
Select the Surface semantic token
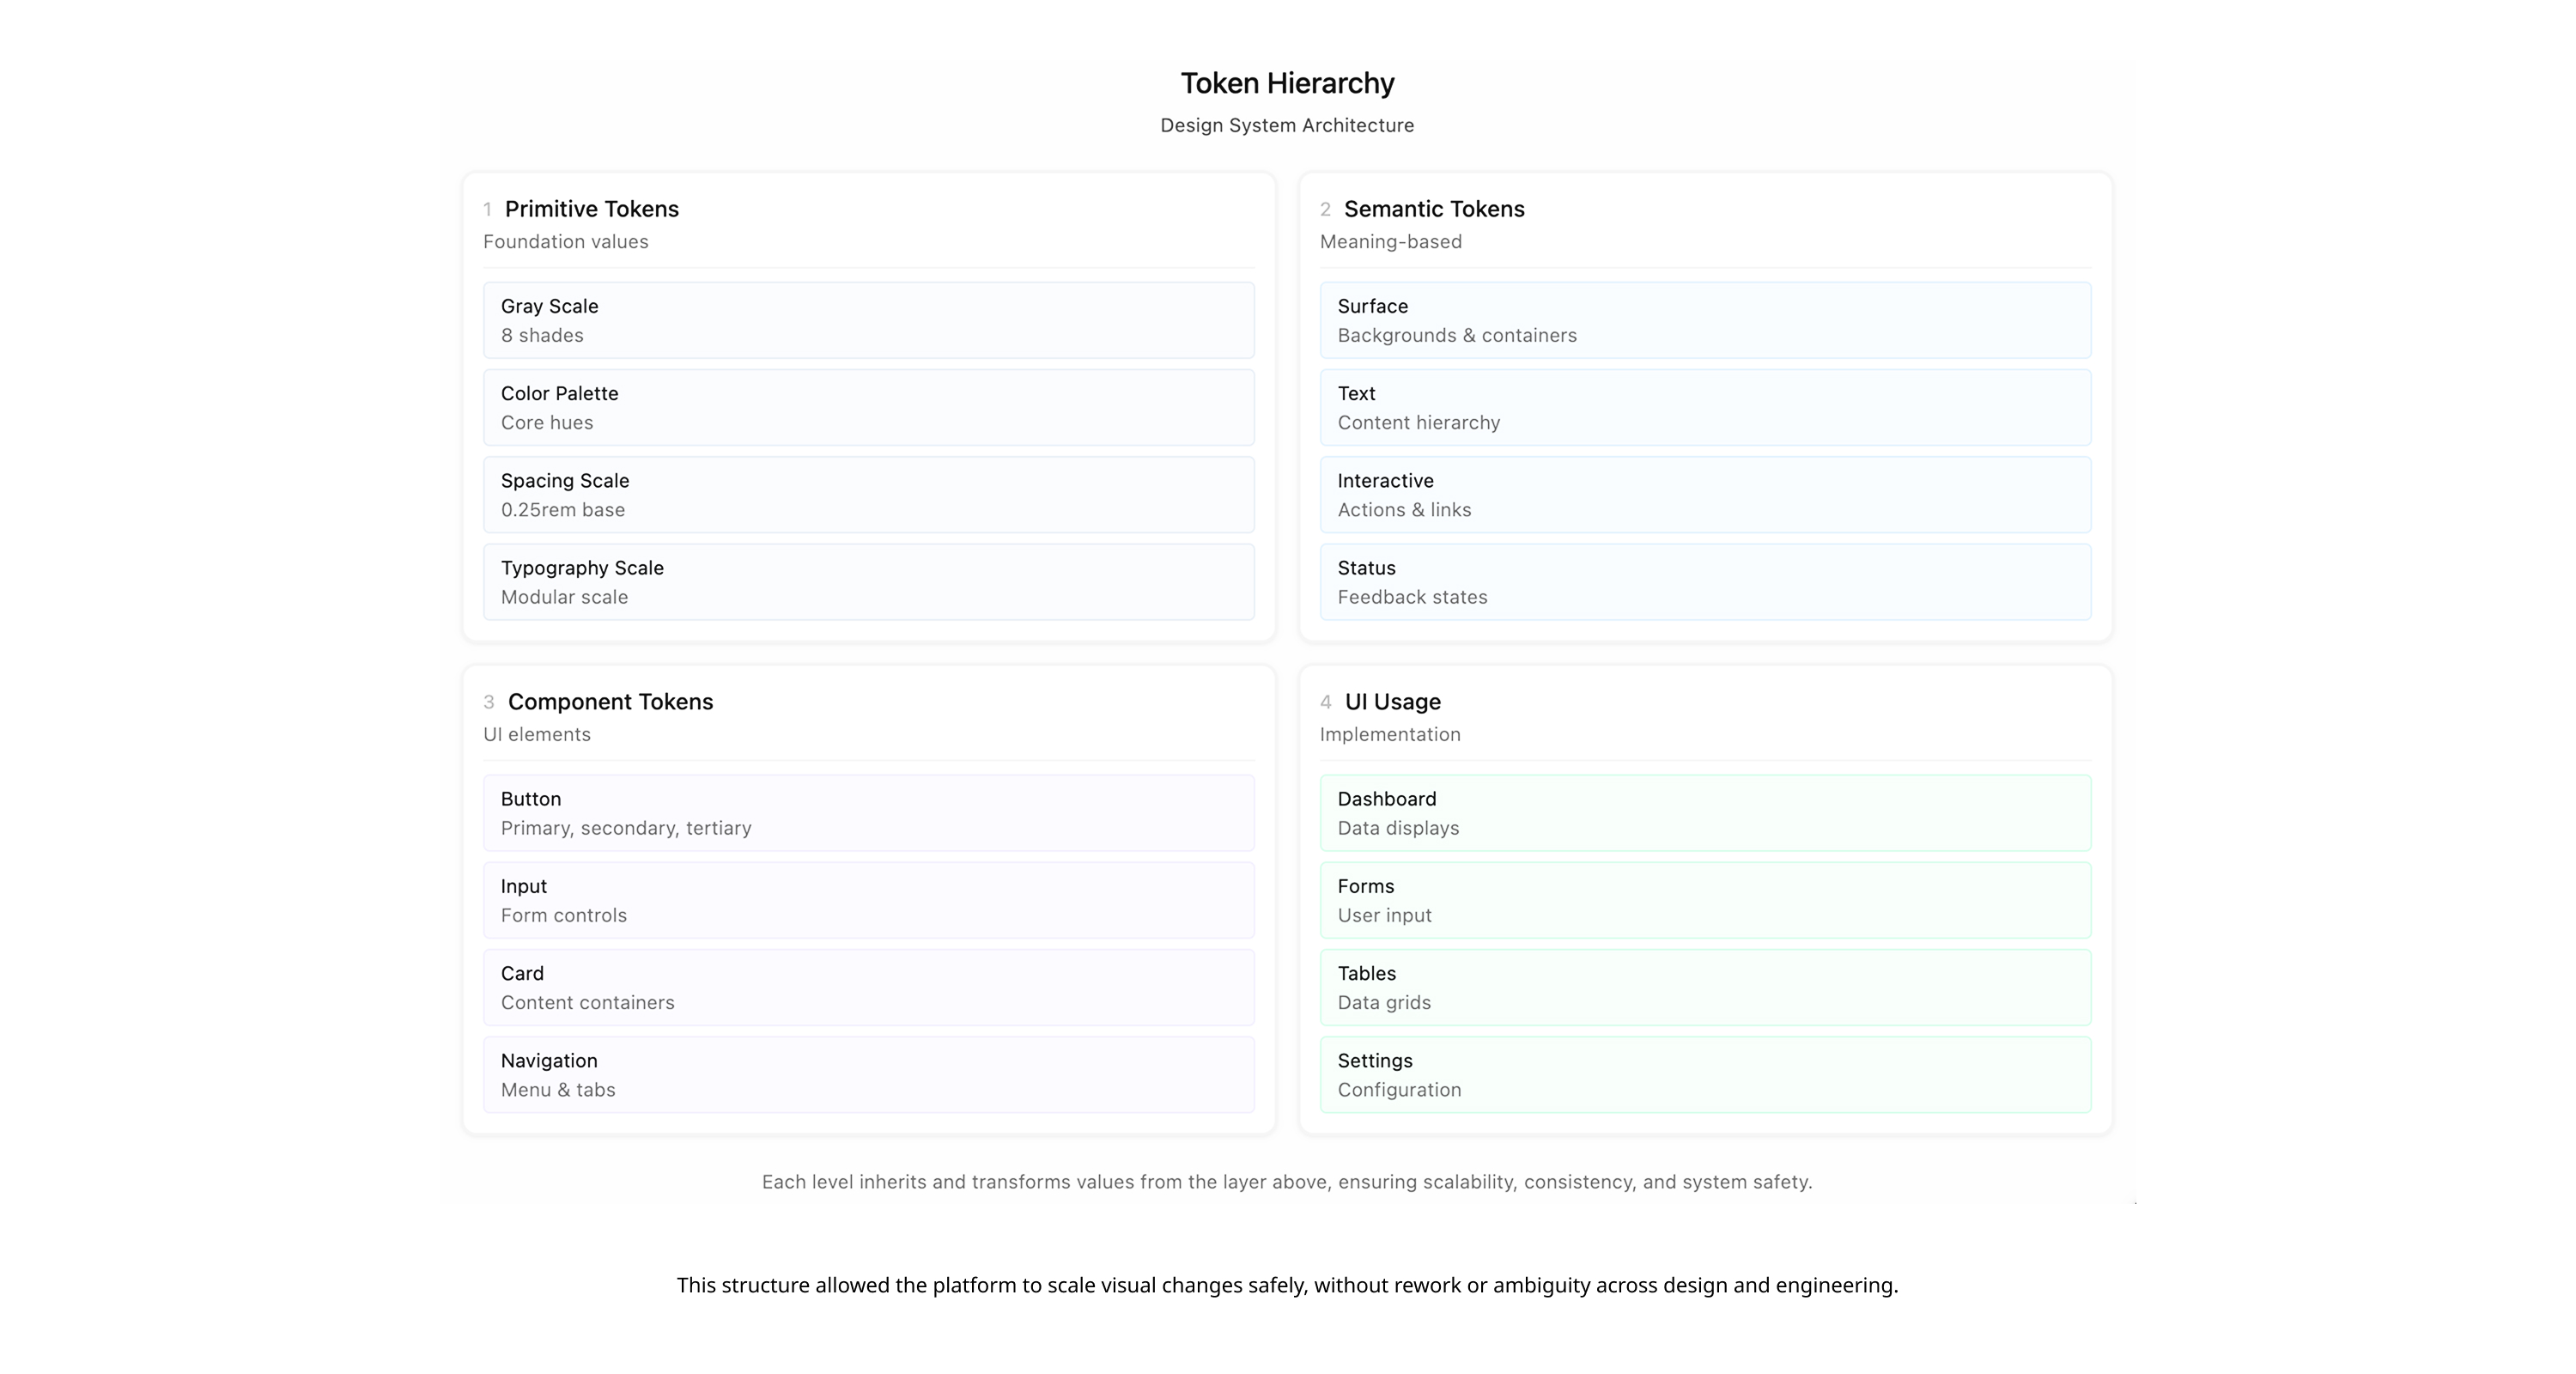pos(1705,320)
